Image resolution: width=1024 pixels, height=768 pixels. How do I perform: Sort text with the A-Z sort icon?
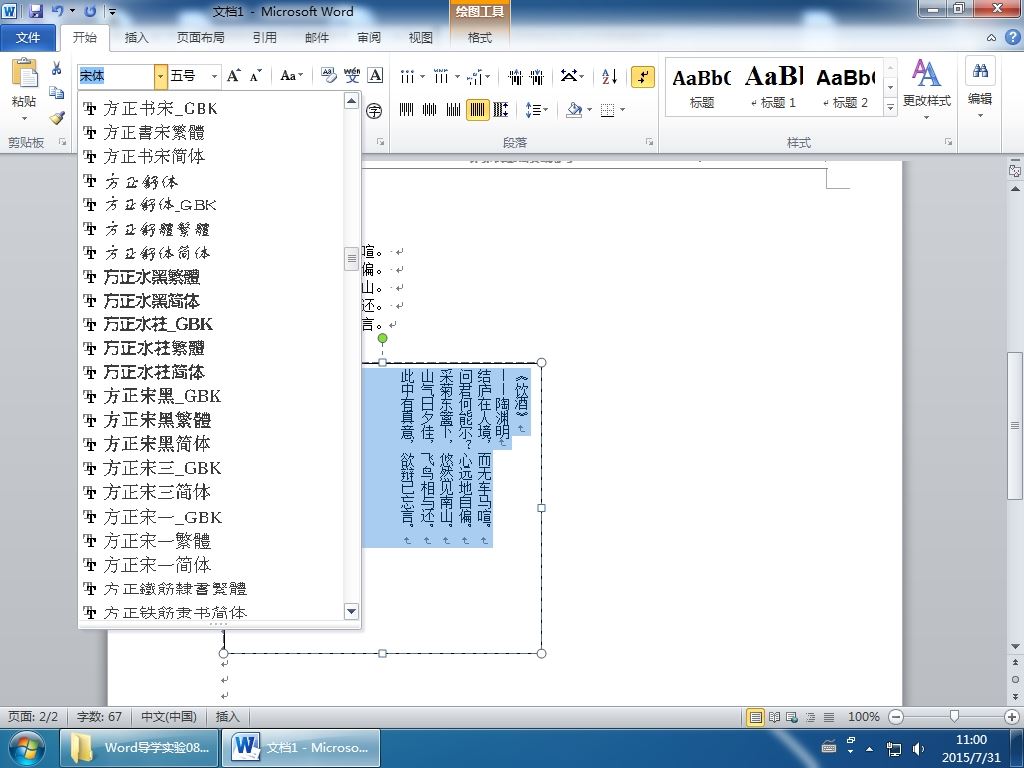tap(609, 77)
